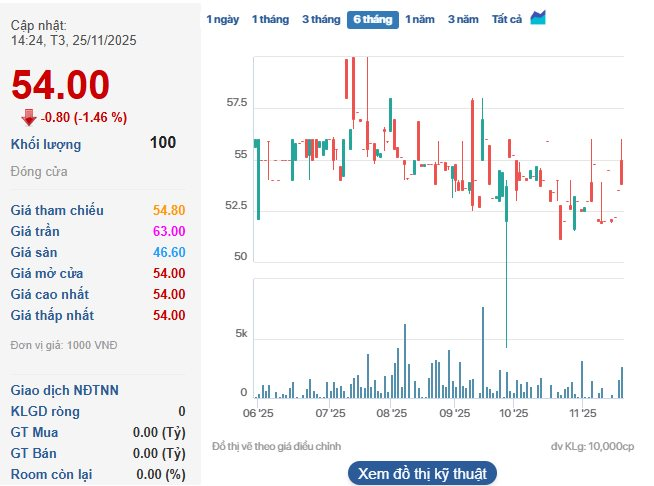The height and width of the screenshot is (486, 654).
Task: Click the large 54.00 current price
Action: click(x=60, y=85)
